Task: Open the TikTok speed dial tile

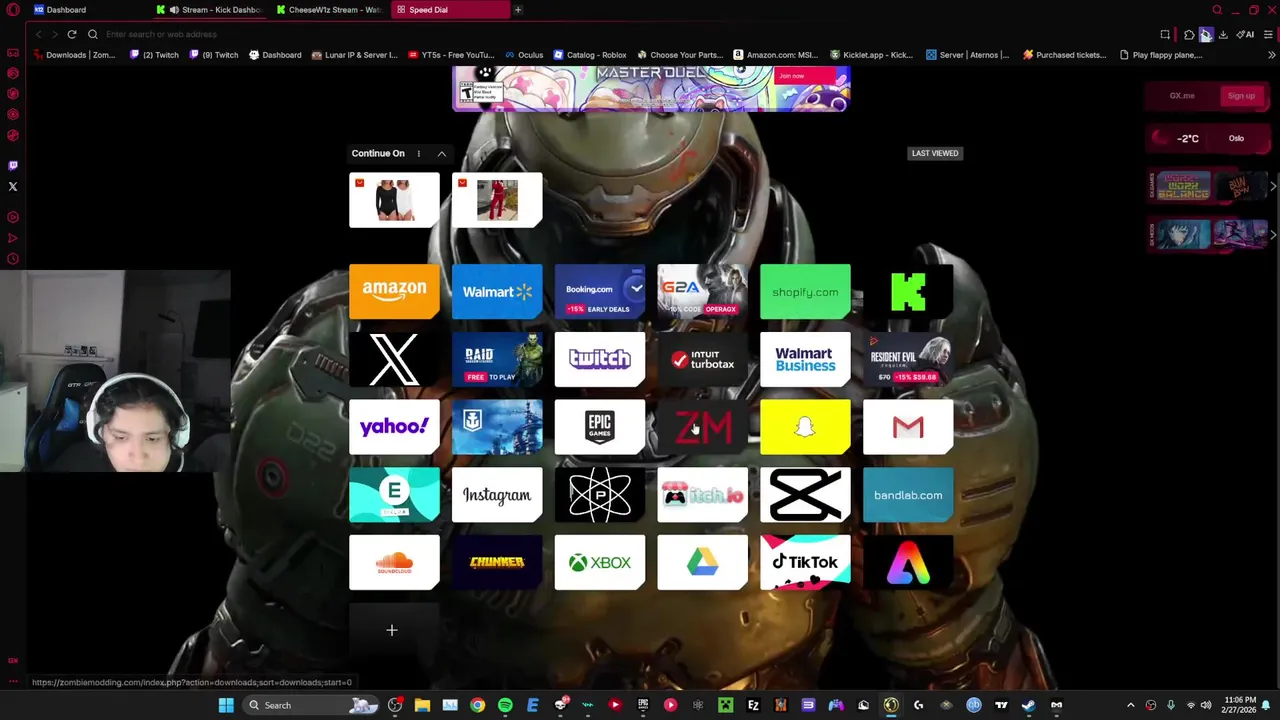Action: point(805,562)
